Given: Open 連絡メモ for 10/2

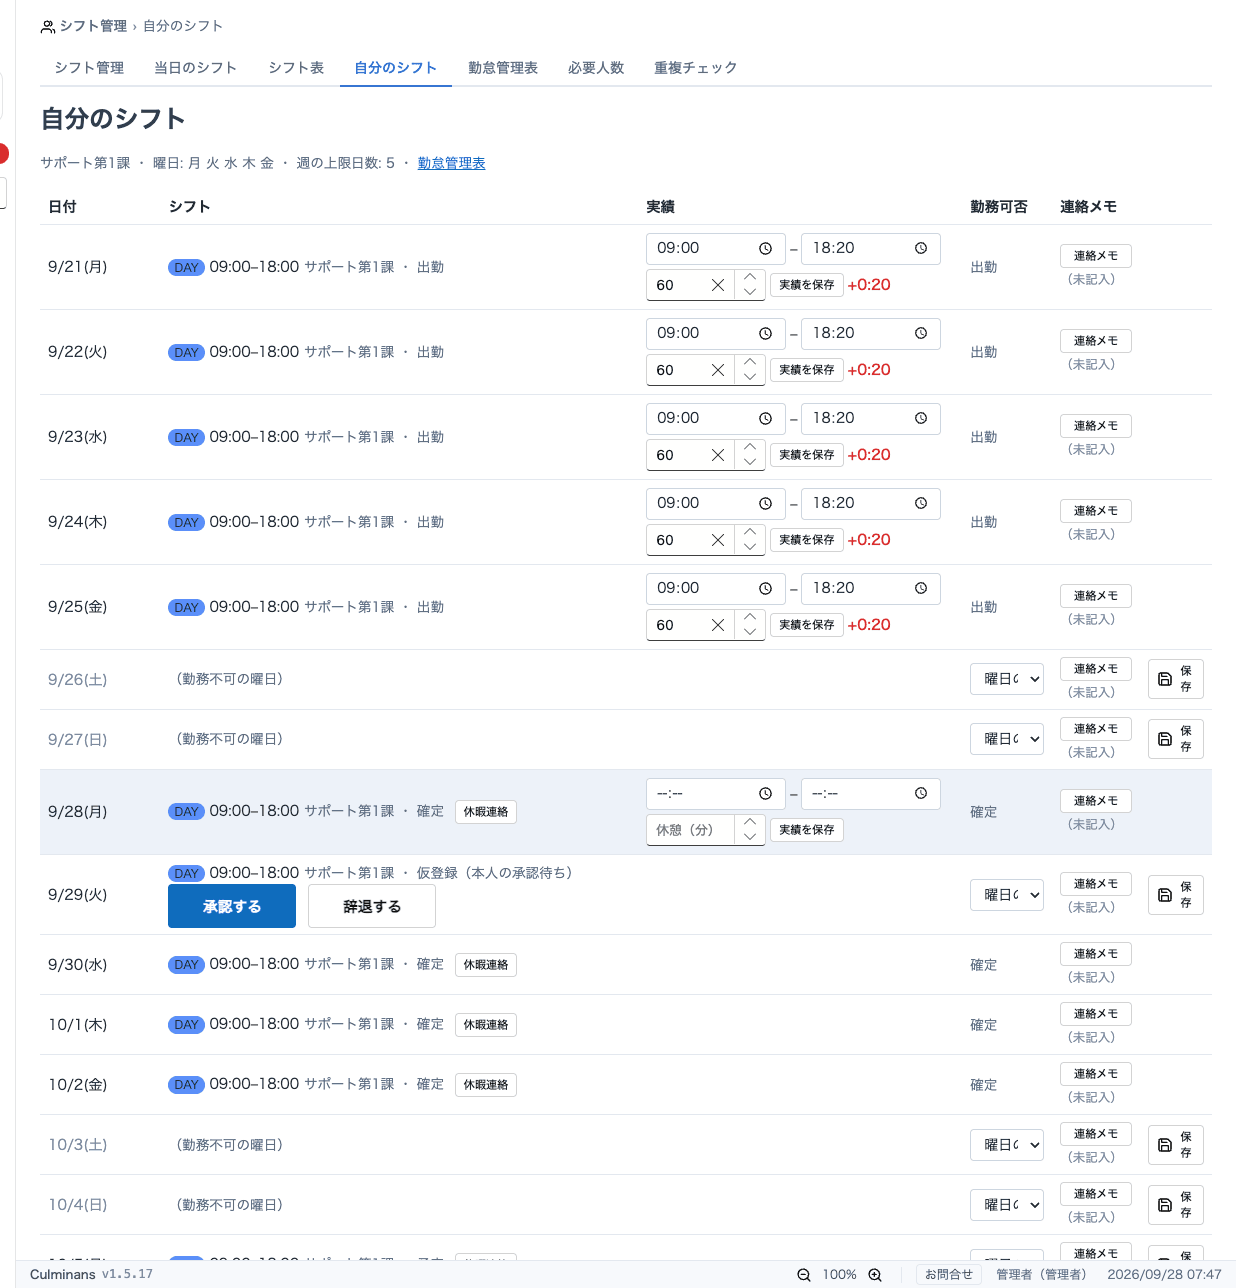Looking at the screenshot, I should tap(1096, 1074).
